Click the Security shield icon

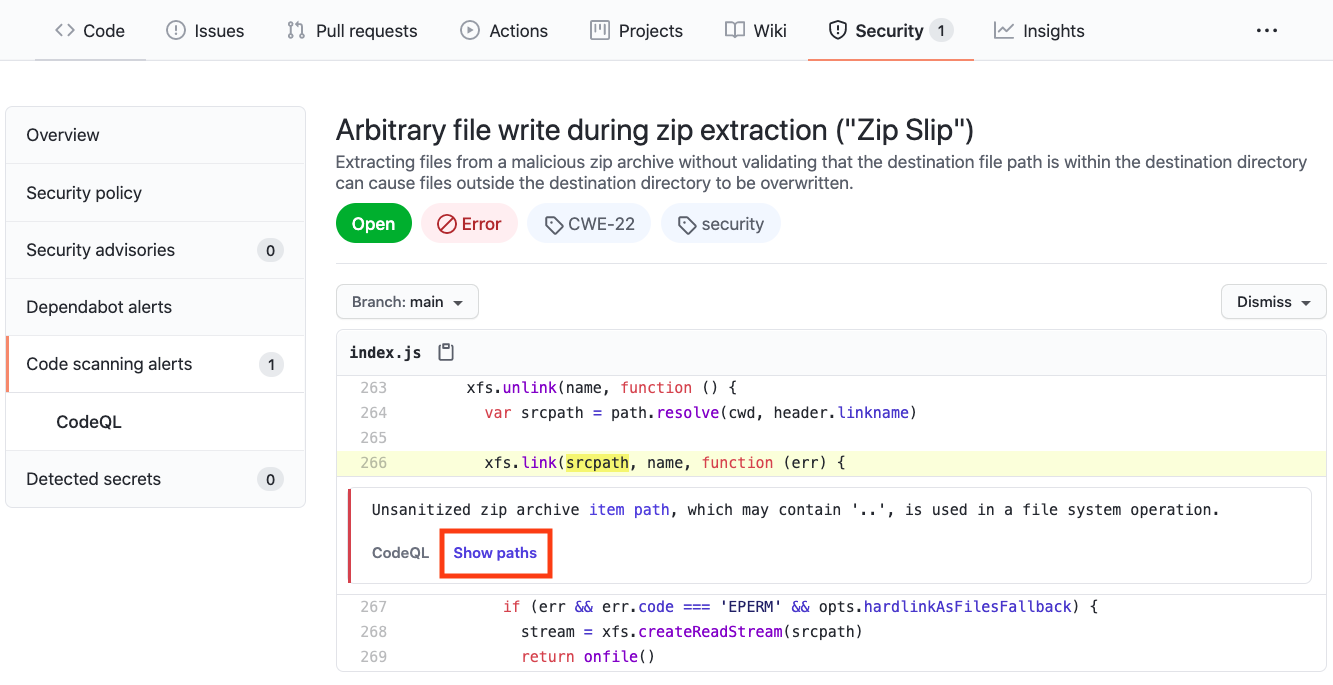[838, 31]
